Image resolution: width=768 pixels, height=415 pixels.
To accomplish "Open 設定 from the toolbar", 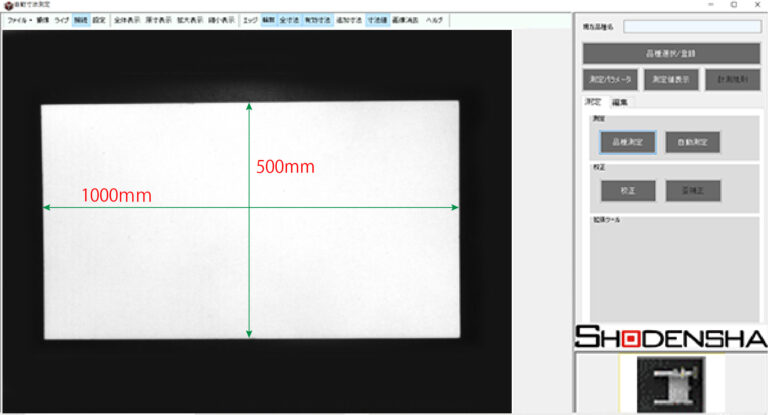I will [x=99, y=20].
